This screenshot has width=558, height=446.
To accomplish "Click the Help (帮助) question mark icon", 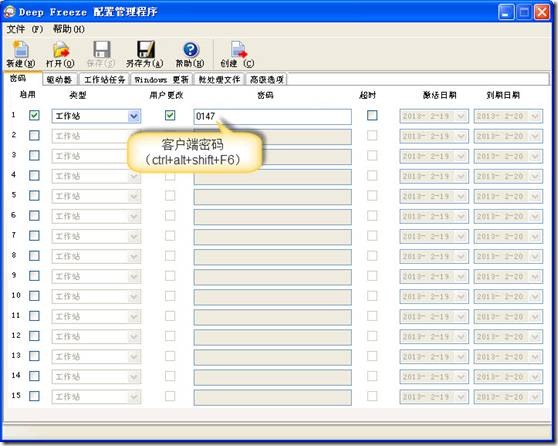I will click(x=191, y=49).
